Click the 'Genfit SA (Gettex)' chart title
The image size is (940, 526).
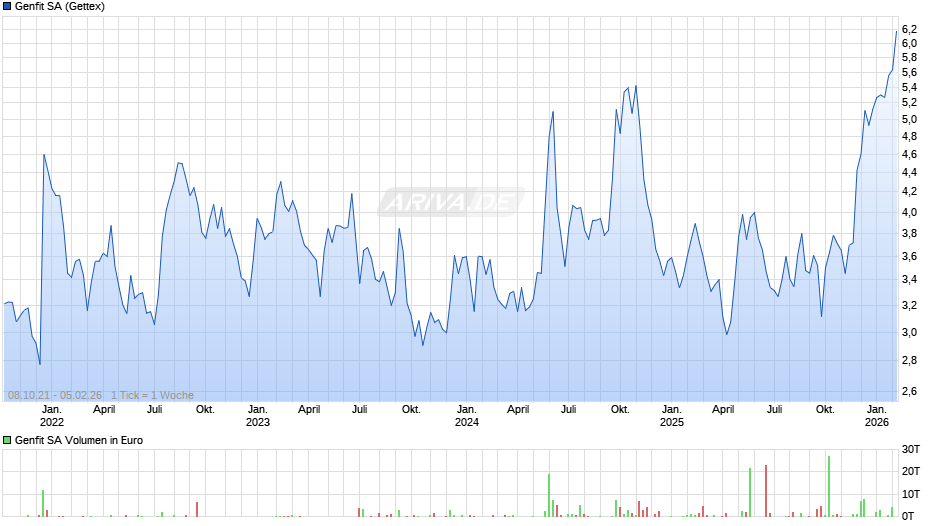[x=60, y=7]
